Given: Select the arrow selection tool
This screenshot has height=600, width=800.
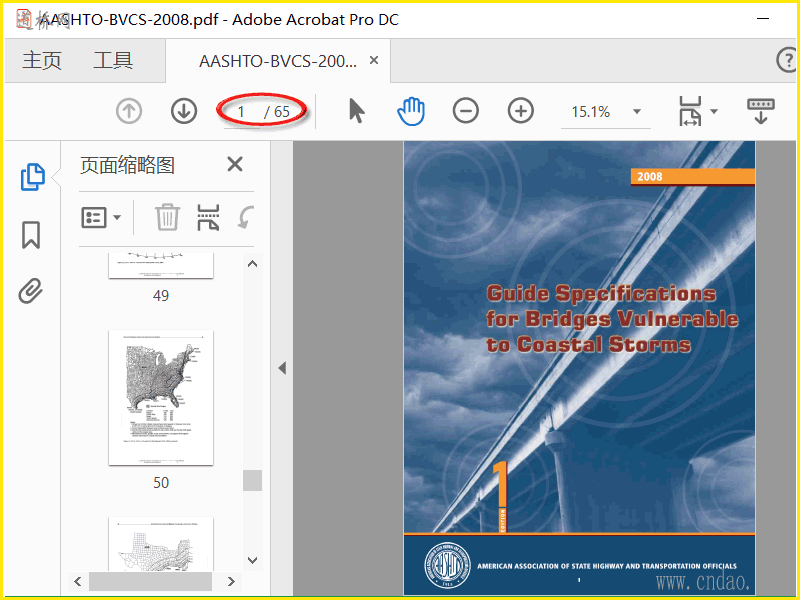Looking at the screenshot, I should pyautogui.click(x=357, y=111).
